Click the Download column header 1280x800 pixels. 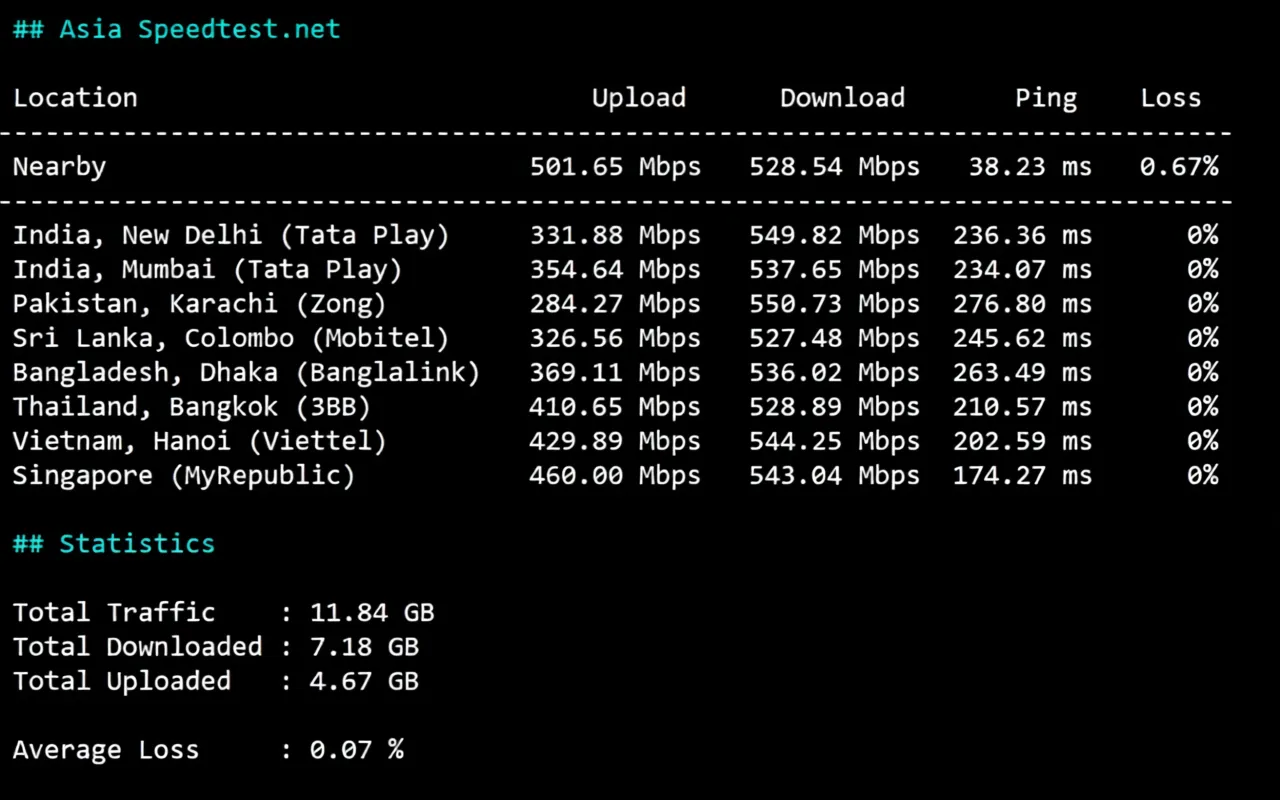click(842, 98)
